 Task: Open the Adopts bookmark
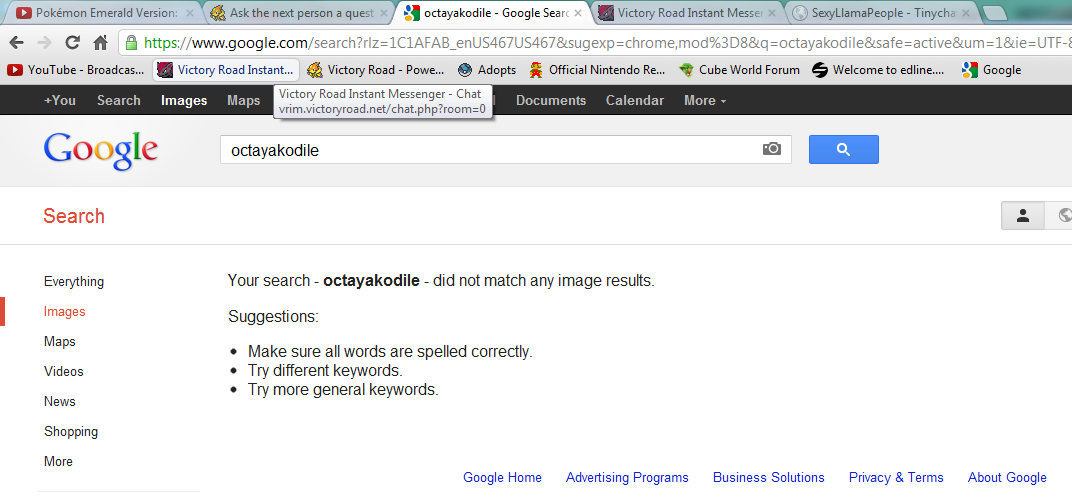coord(487,70)
